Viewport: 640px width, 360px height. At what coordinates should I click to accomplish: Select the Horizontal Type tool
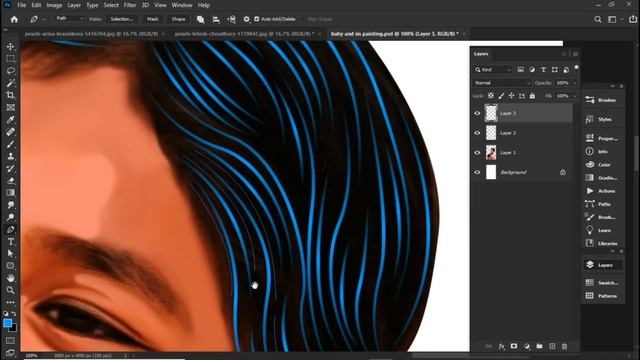(x=11, y=242)
